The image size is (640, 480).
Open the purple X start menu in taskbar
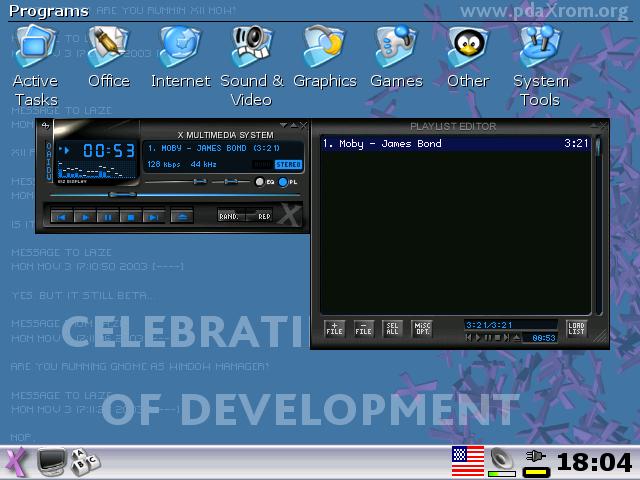16,463
